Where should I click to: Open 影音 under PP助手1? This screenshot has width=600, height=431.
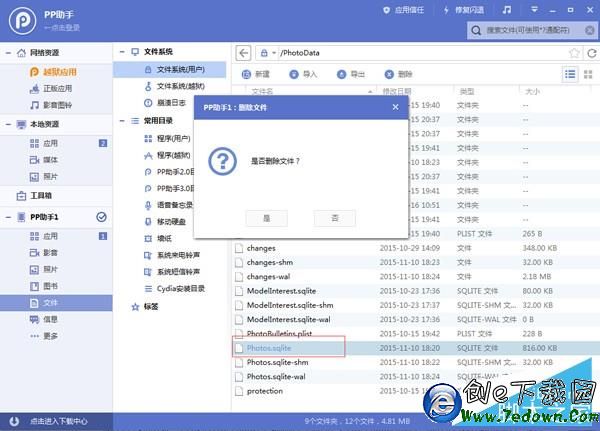tap(44, 253)
